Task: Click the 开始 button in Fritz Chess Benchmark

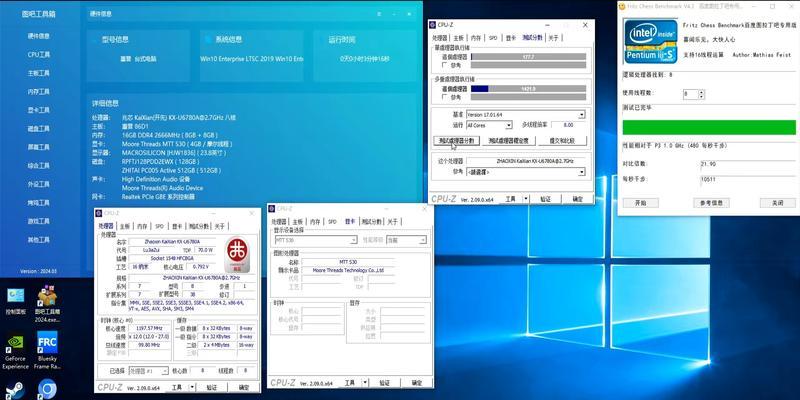Action: 640,203
